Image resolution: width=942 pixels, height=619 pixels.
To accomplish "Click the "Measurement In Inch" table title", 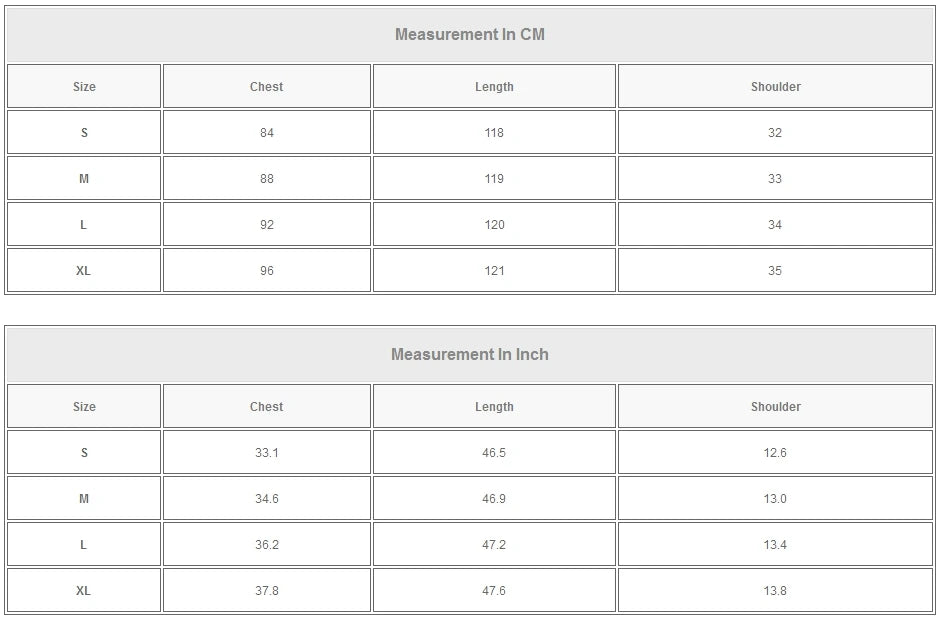I will pos(470,355).
